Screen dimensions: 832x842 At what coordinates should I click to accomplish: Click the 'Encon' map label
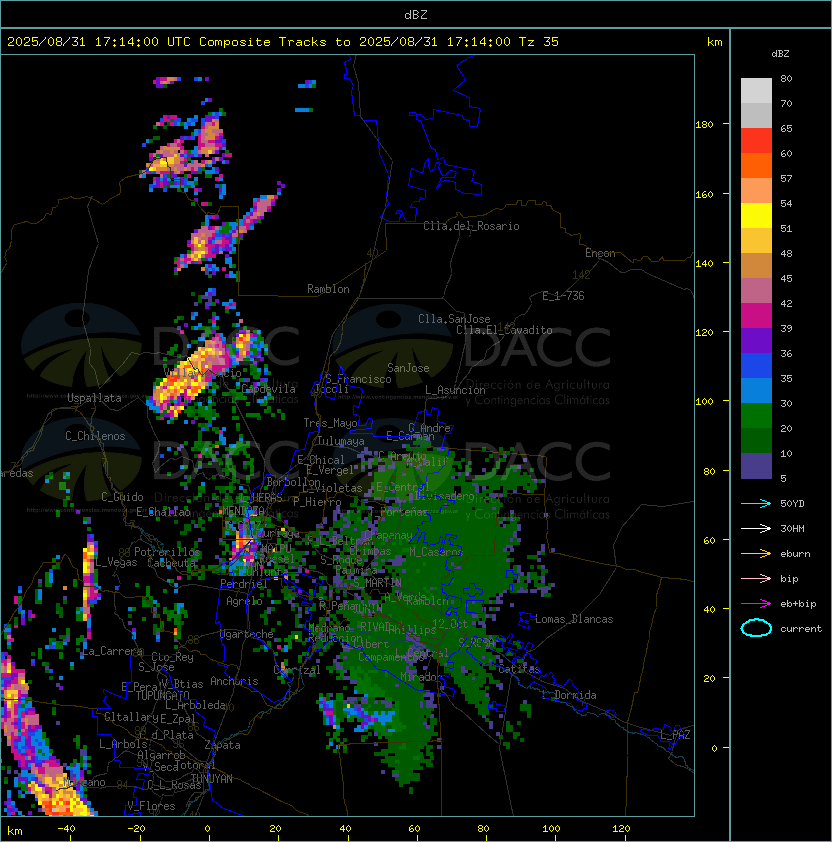600,253
